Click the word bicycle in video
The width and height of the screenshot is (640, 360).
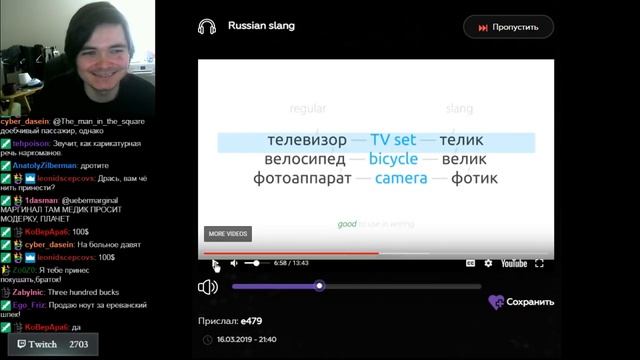coord(393,159)
